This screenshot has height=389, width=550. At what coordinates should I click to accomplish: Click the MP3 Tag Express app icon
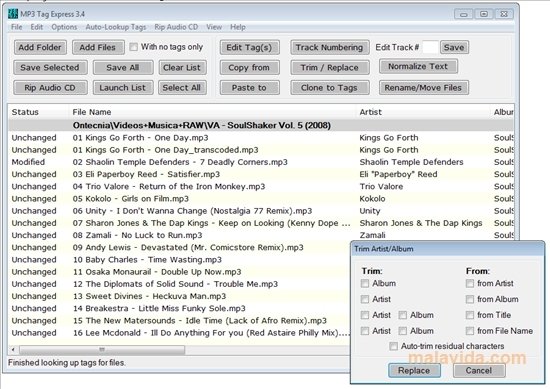(13, 14)
